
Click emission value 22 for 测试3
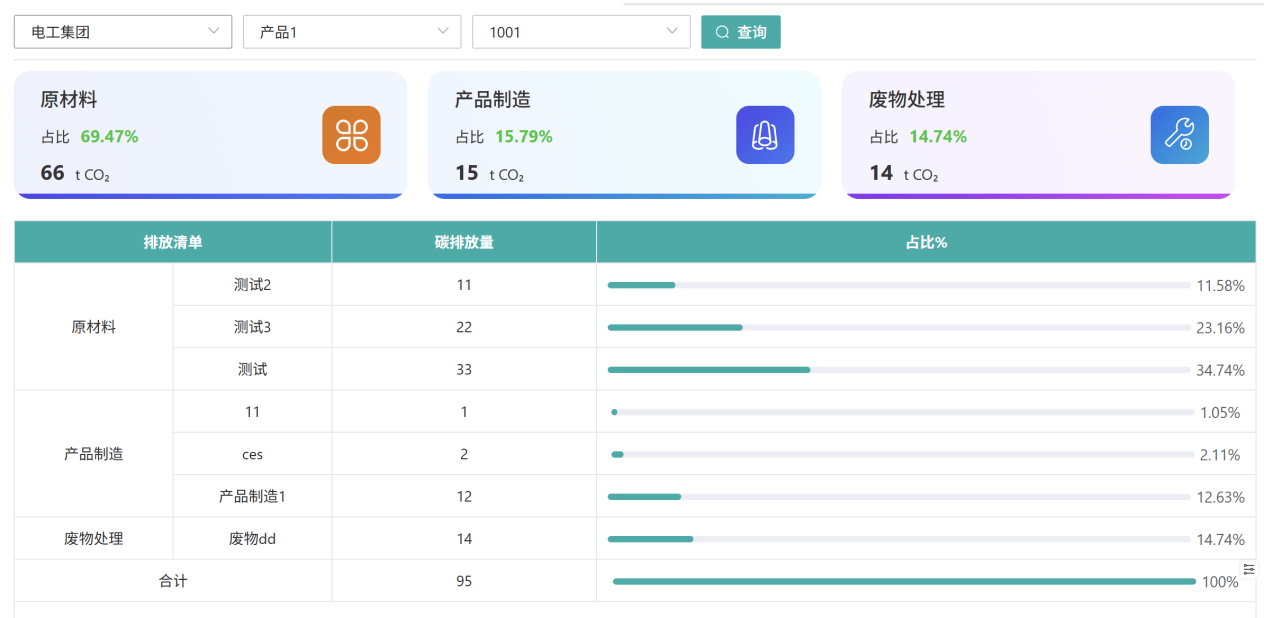pos(464,327)
